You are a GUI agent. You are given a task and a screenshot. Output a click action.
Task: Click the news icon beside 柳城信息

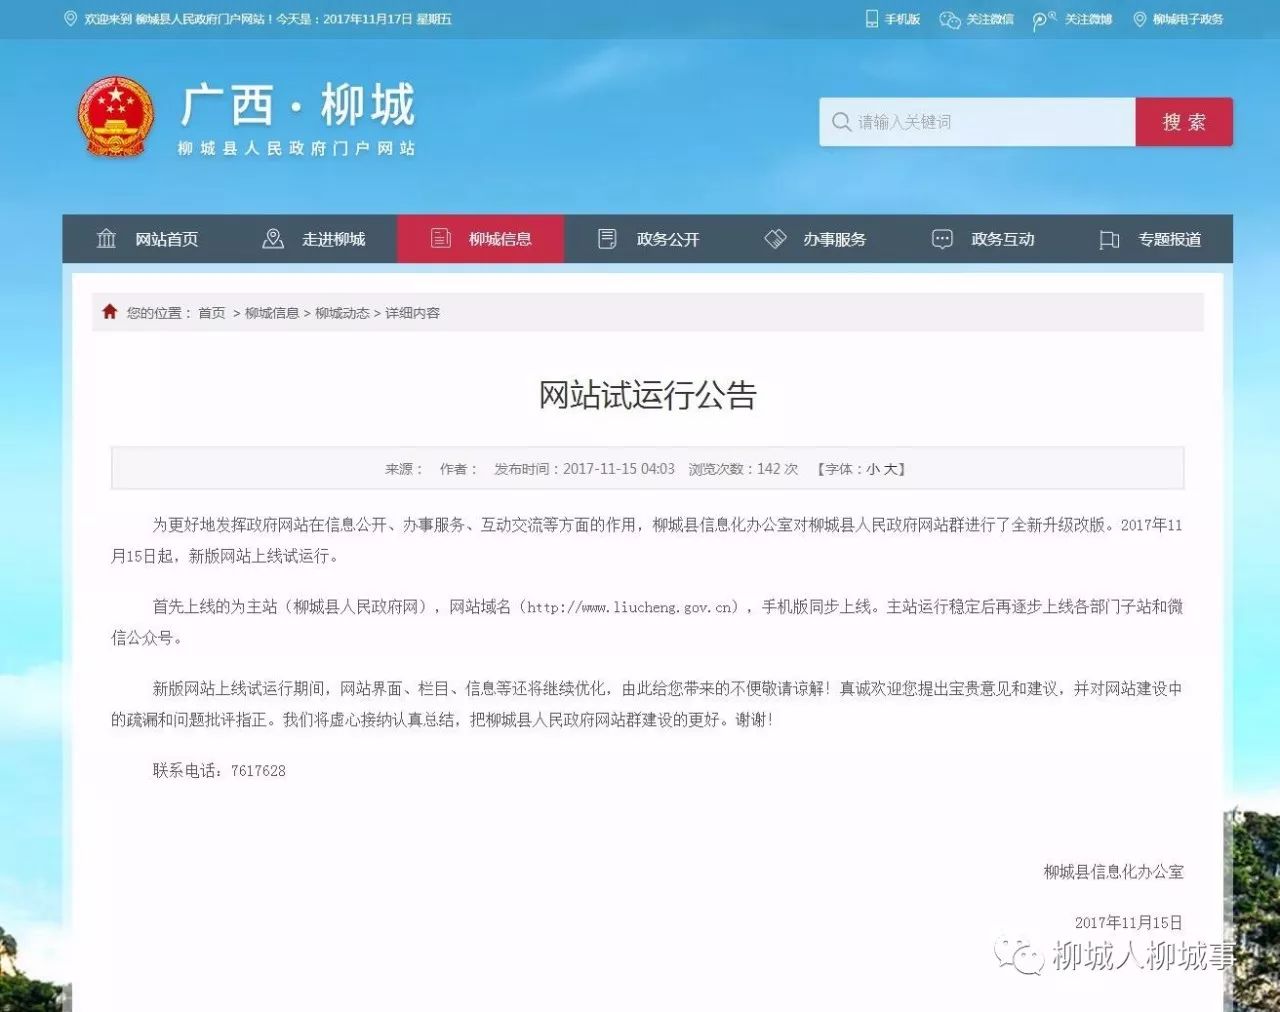click(441, 238)
